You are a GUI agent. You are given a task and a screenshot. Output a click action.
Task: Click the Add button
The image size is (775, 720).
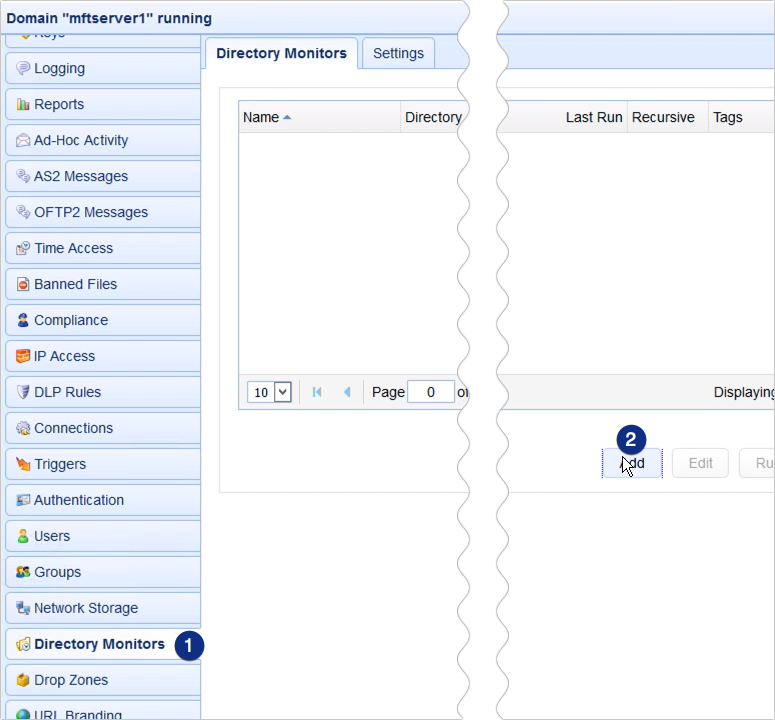pyautogui.click(x=632, y=463)
